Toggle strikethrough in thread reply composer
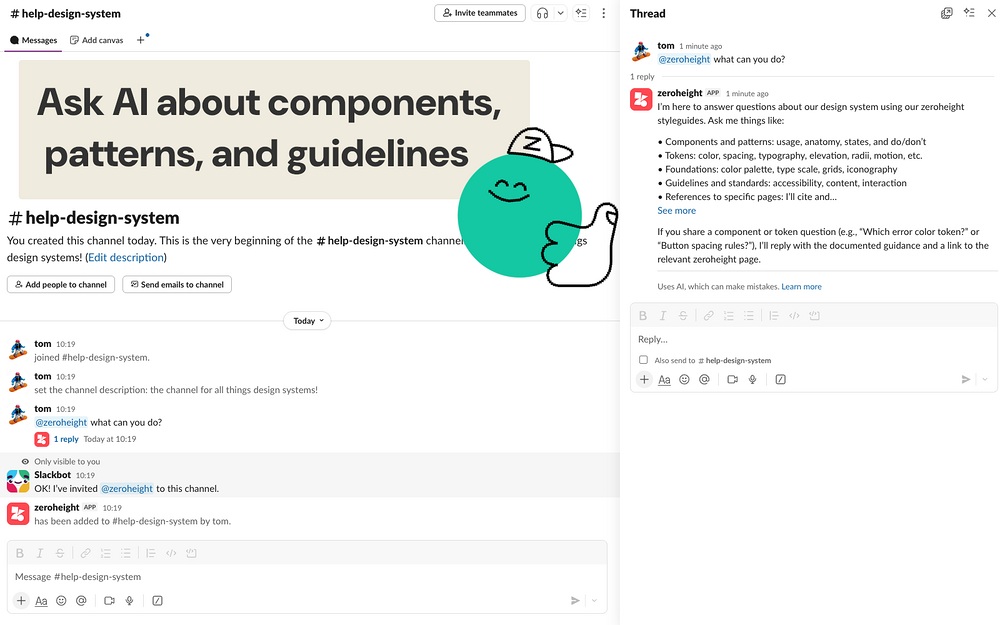 [683, 316]
